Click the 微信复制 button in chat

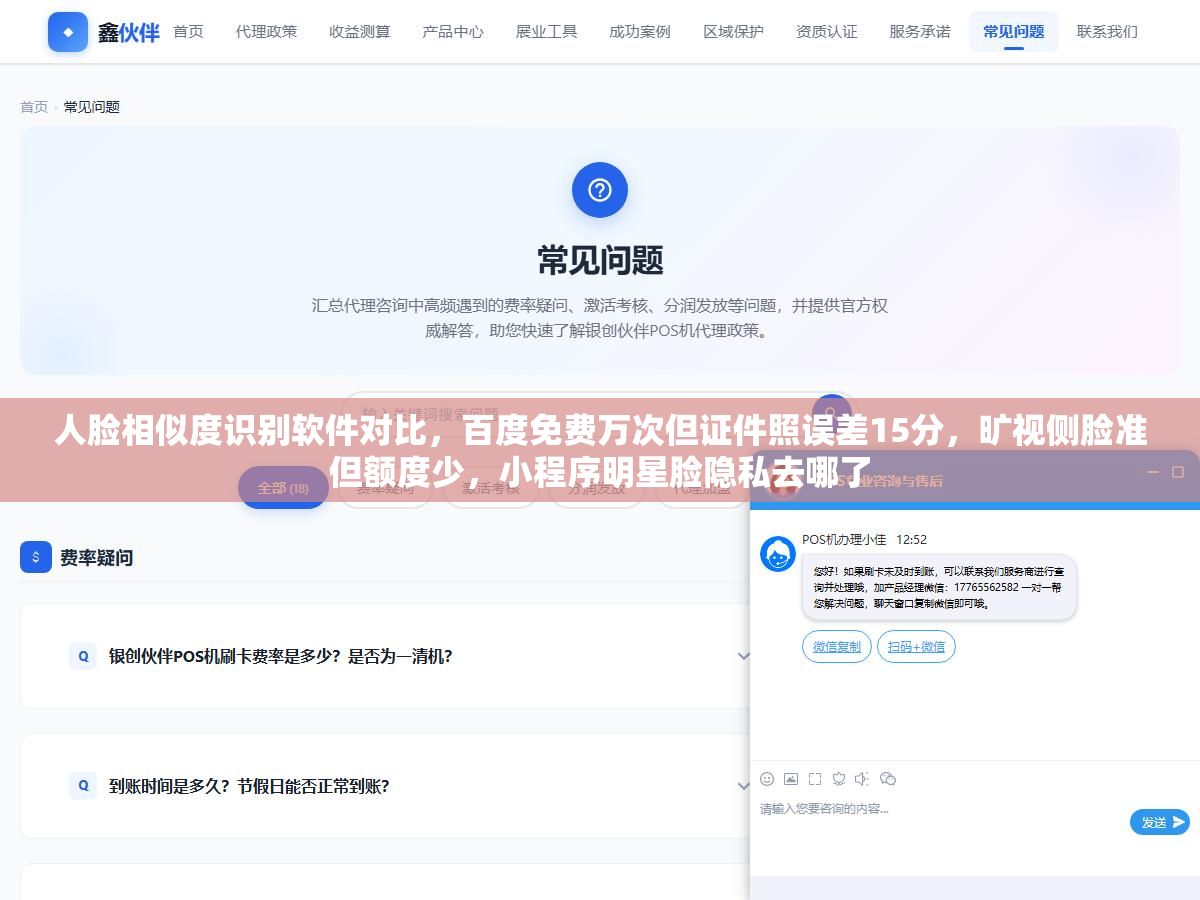[x=837, y=646]
